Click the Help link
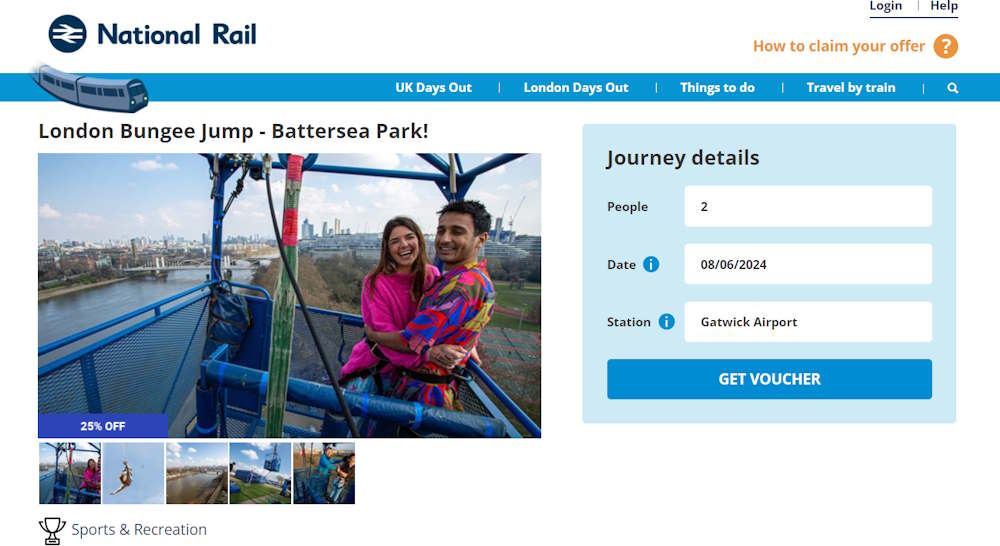1000x546 pixels. click(x=944, y=6)
